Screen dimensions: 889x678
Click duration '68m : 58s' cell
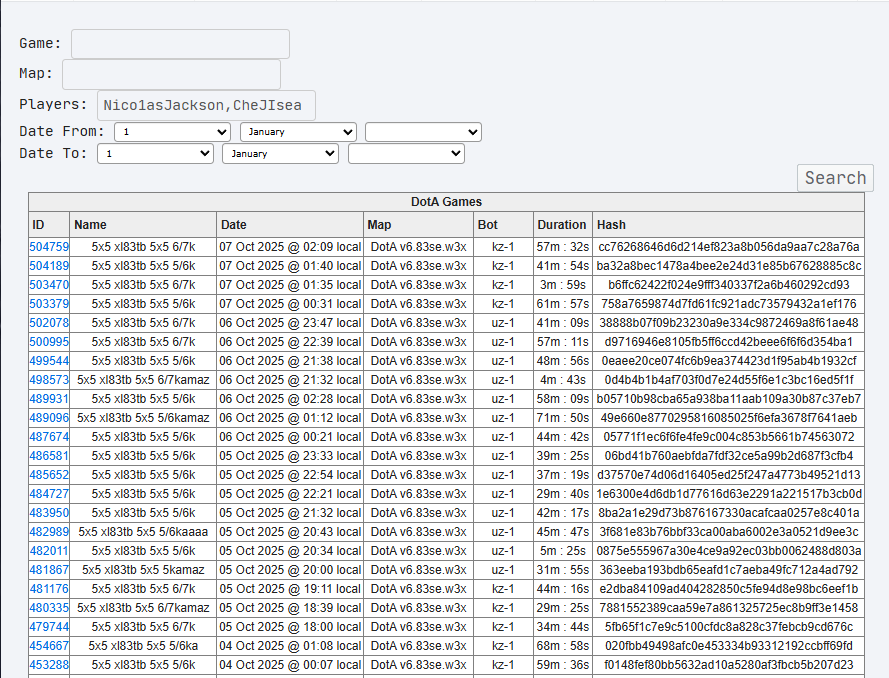tap(563, 646)
